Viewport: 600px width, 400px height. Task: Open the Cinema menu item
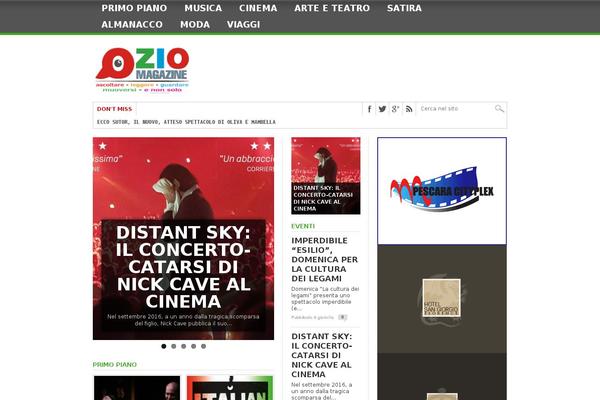258,8
